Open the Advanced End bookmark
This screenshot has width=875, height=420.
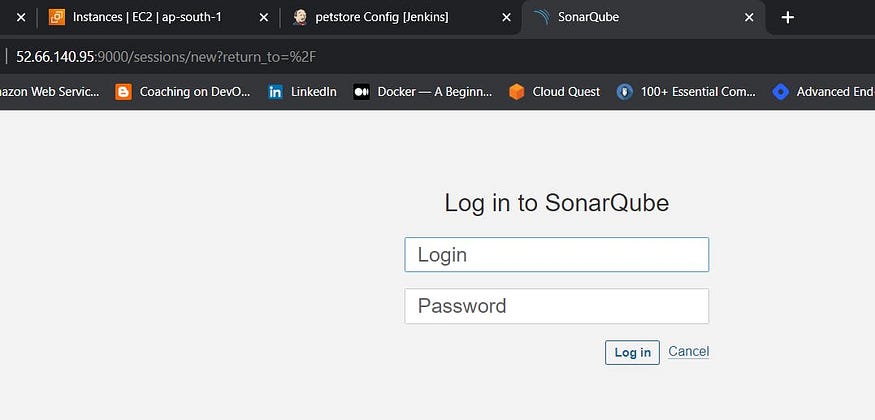[824, 91]
